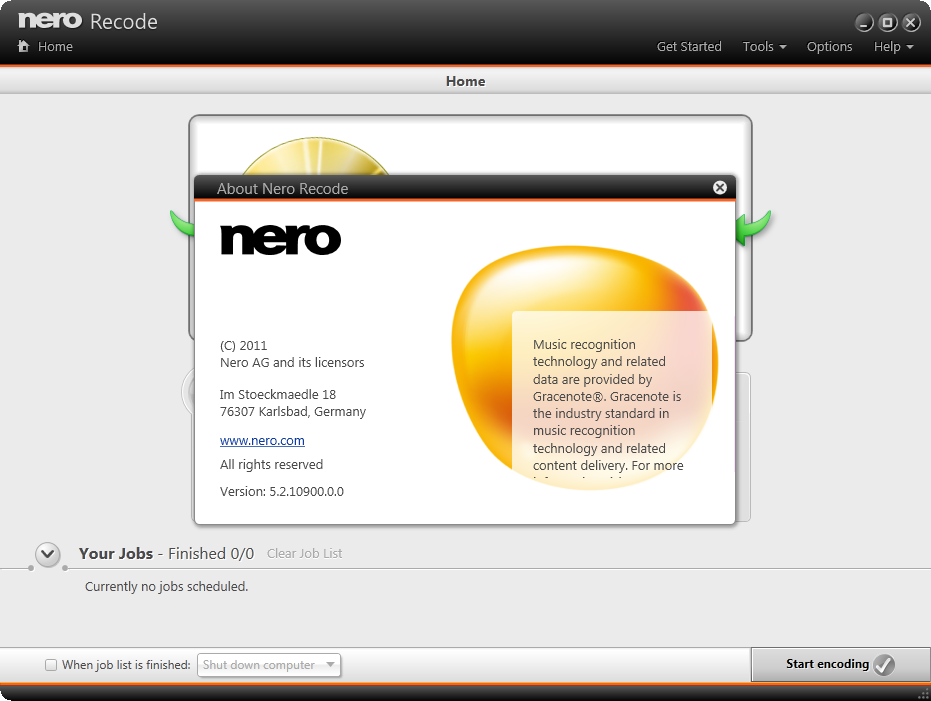Click the yellow disc graphic behind the dialog
This screenshot has width=931, height=701.
click(315, 157)
